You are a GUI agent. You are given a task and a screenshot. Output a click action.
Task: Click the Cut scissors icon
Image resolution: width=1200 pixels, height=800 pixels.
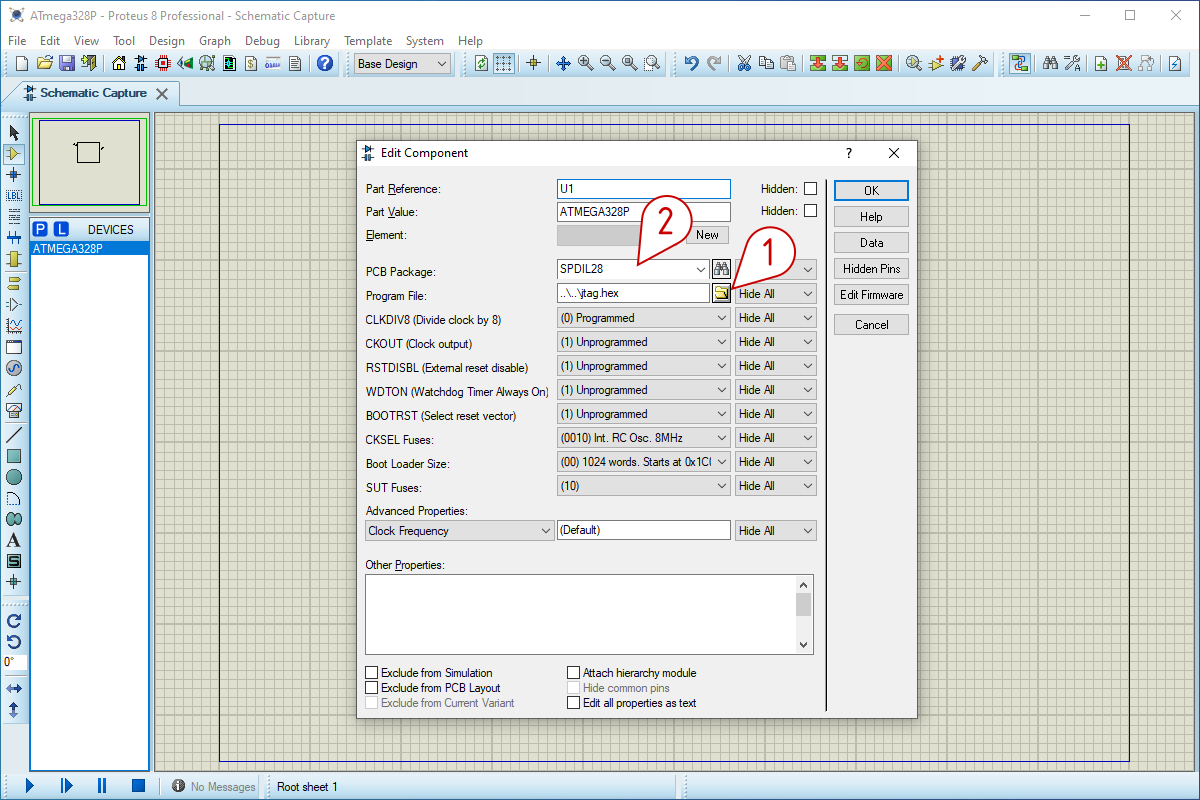coord(744,63)
